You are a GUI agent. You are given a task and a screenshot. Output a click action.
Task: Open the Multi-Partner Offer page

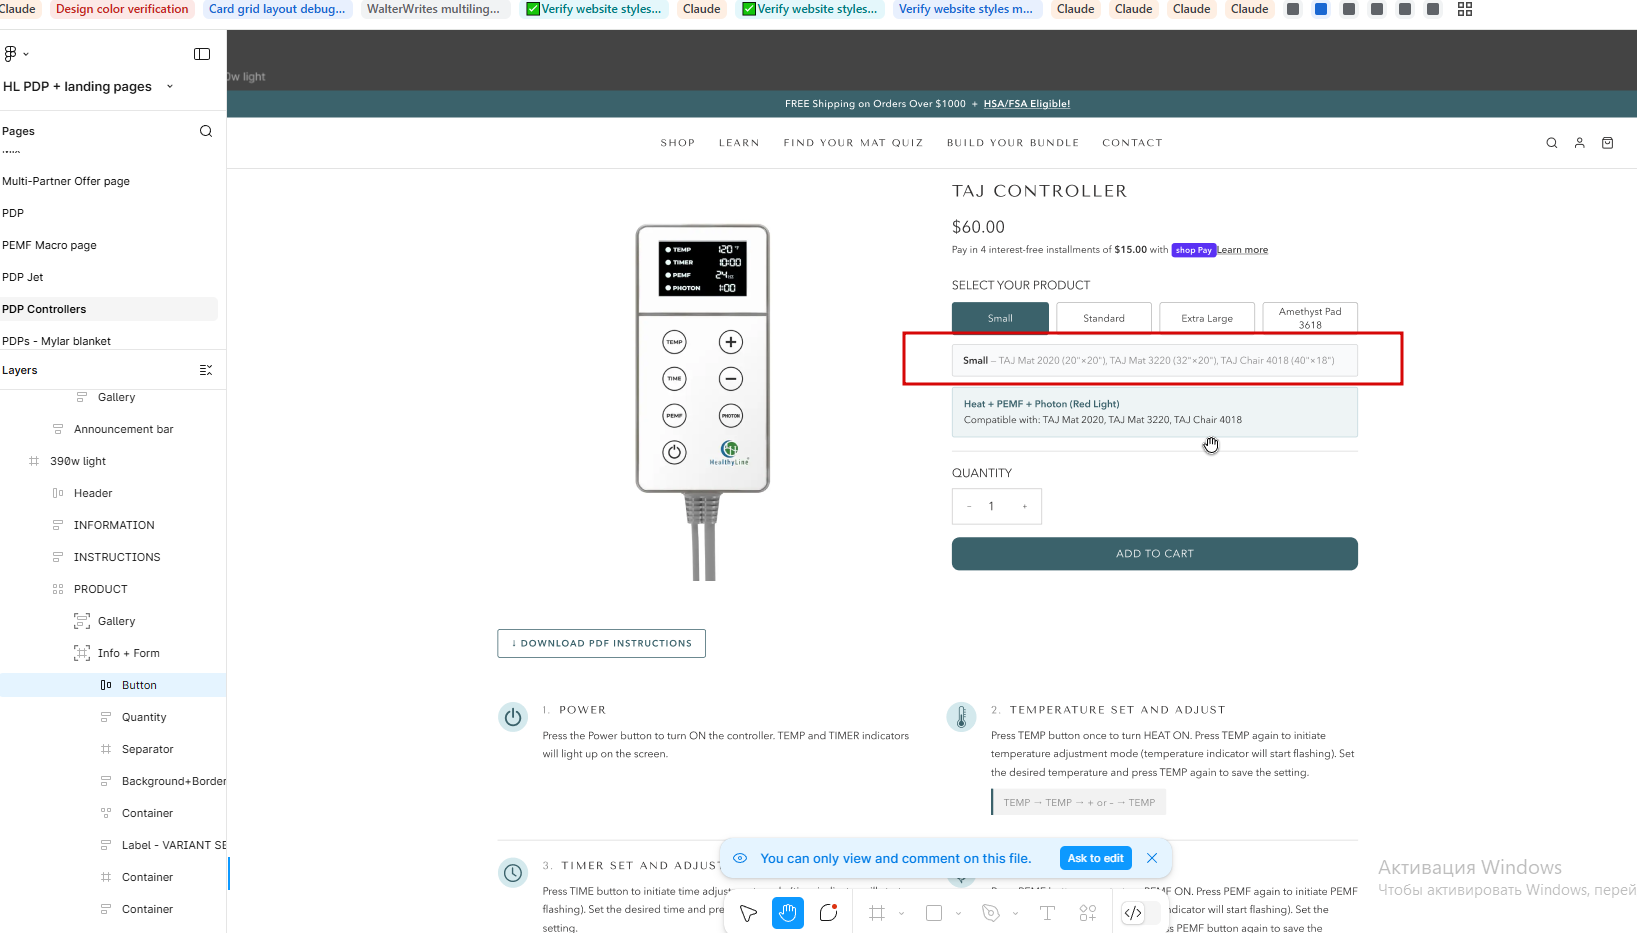pyautogui.click(x=66, y=181)
